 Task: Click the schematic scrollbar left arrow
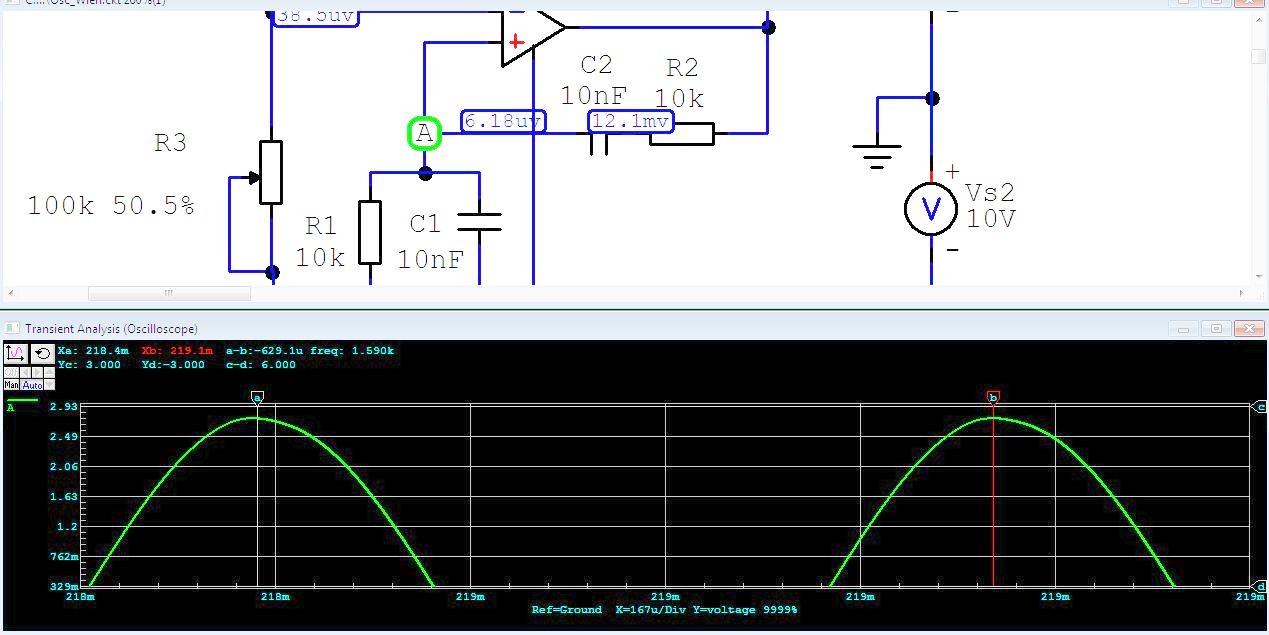pos(10,293)
